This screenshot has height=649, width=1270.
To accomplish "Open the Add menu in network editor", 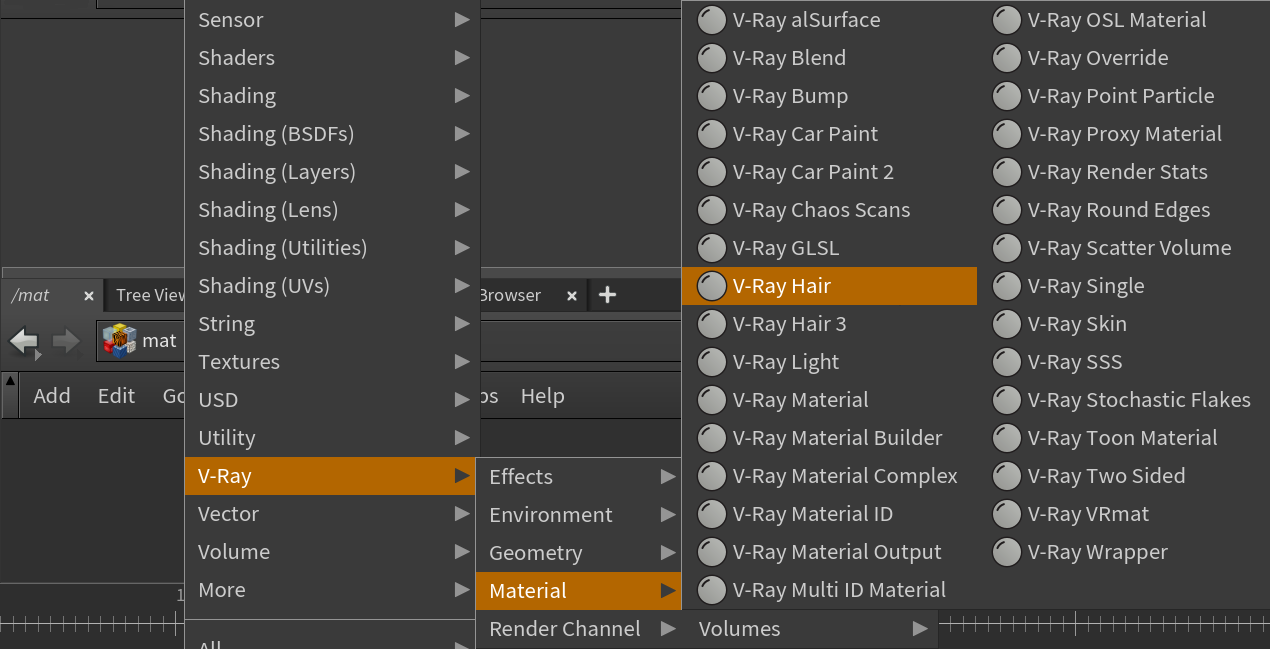I will pyautogui.click(x=52, y=396).
